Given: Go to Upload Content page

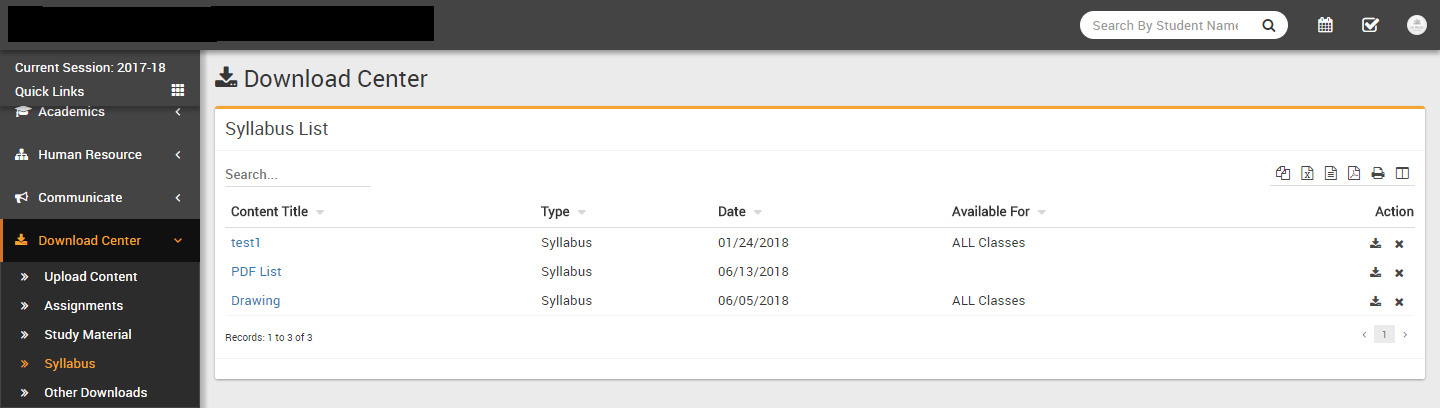Looking at the screenshot, I should [x=91, y=277].
